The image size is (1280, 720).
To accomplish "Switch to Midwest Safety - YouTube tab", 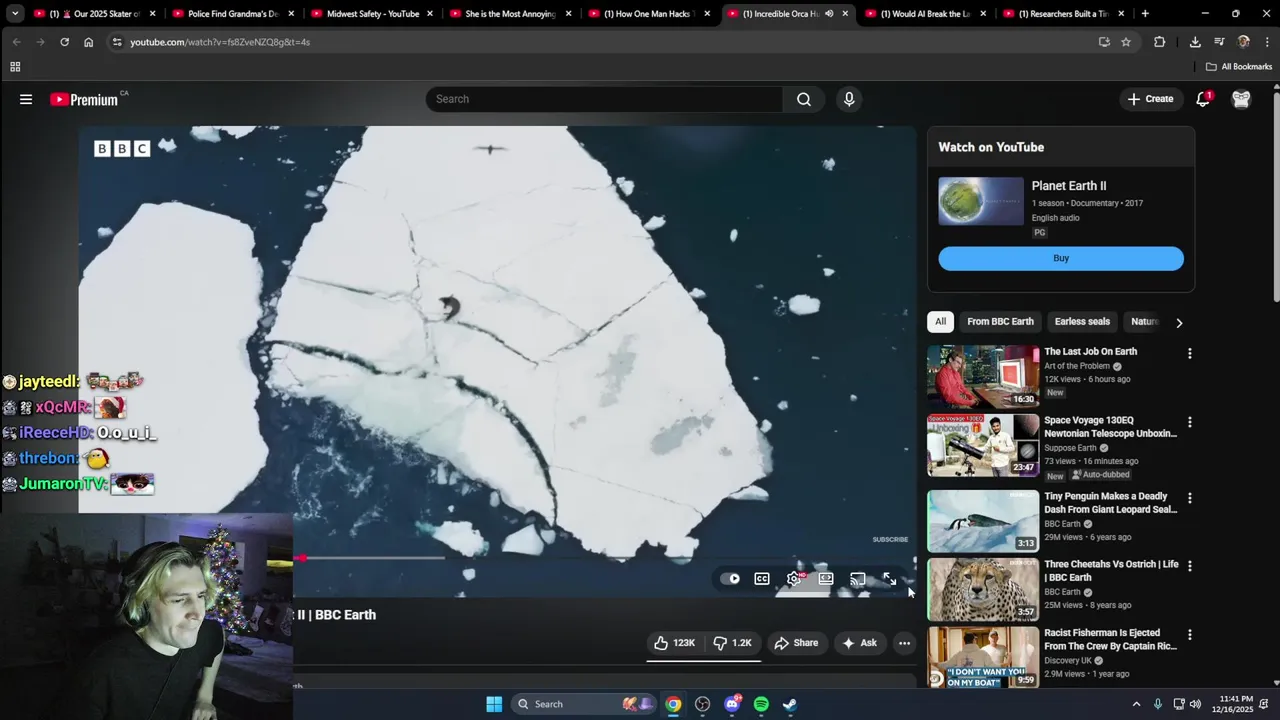I will click(371, 14).
